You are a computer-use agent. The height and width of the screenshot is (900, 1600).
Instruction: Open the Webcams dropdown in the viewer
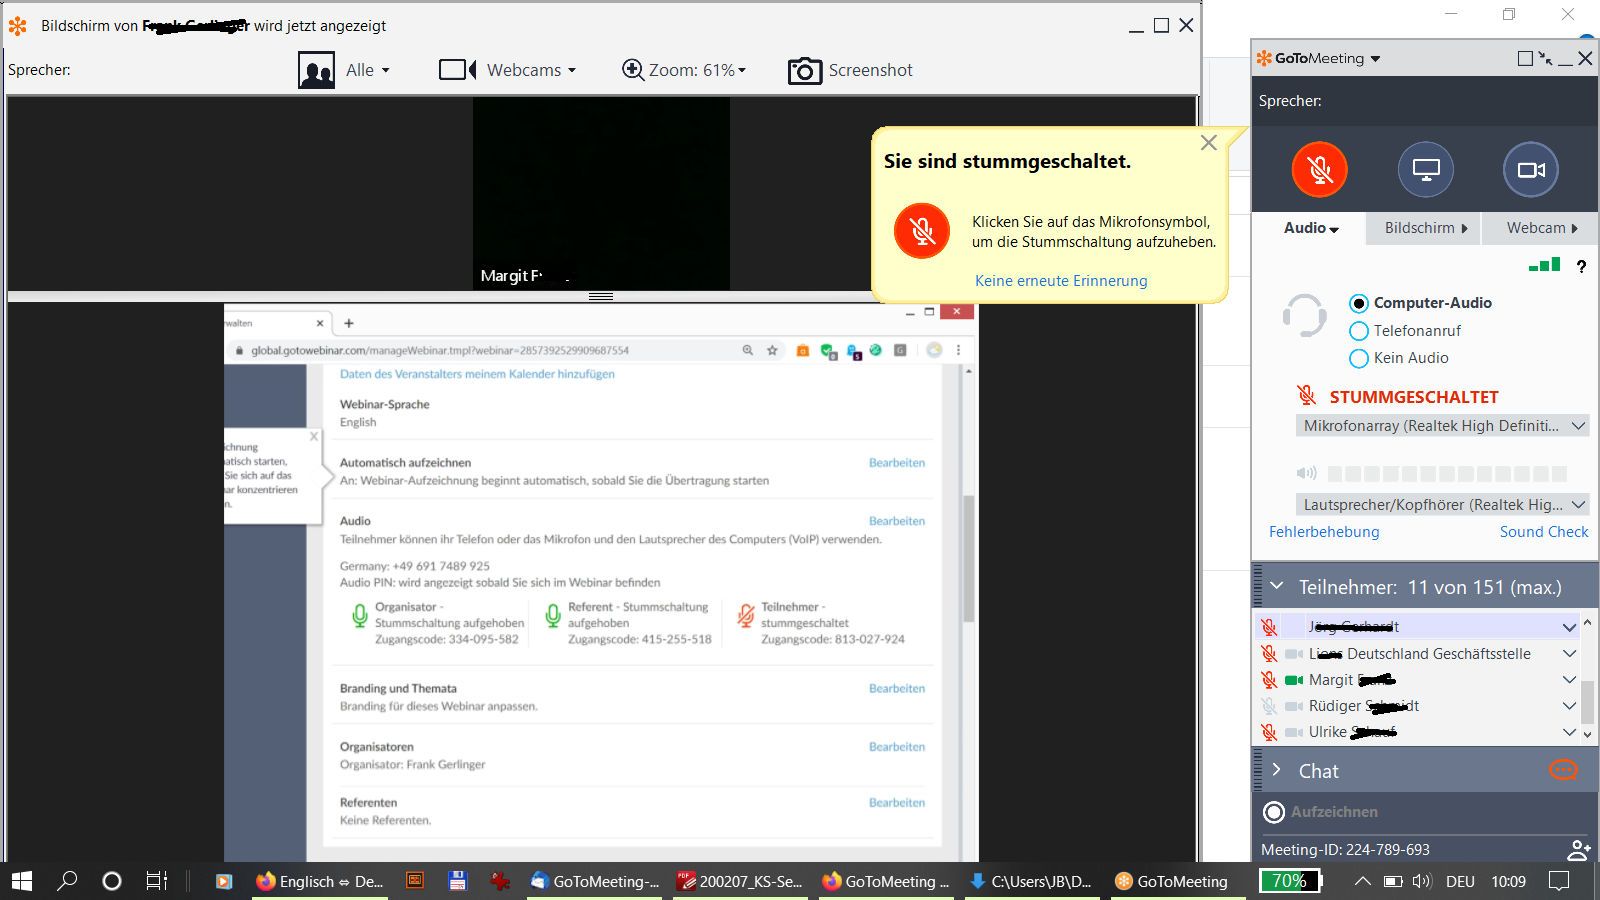tap(508, 70)
